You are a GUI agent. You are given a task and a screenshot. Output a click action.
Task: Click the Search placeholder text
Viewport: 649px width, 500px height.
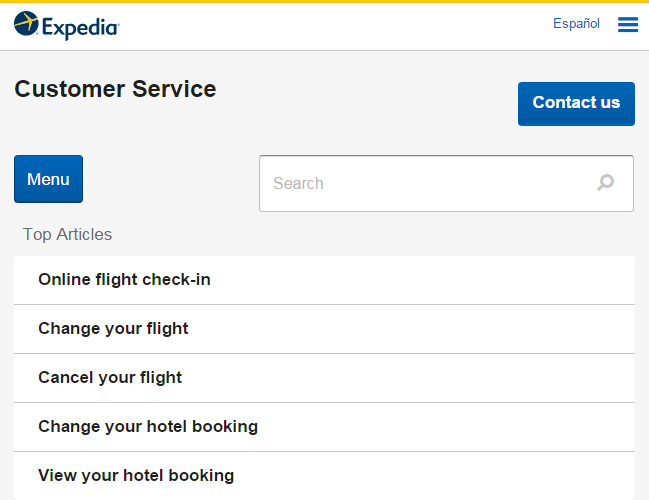[x=298, y=183]
